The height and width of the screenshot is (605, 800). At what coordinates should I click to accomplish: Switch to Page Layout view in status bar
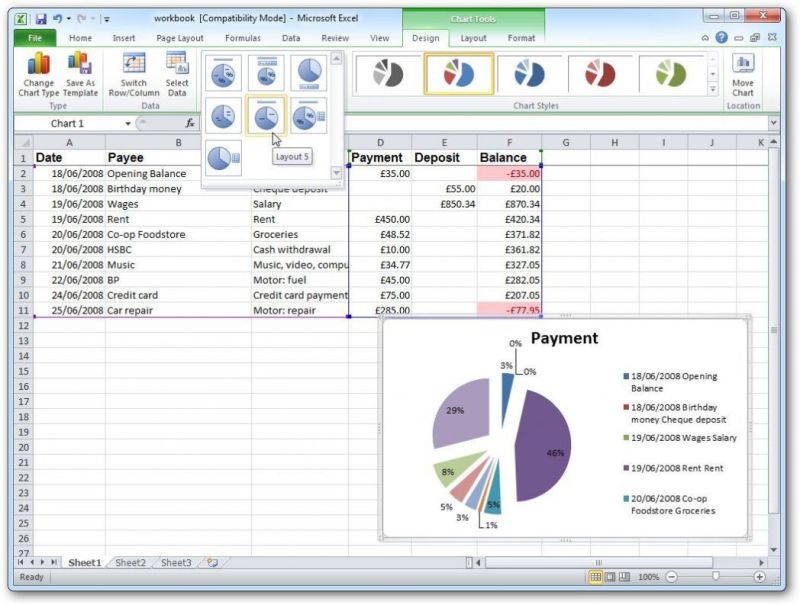(611, 578)
